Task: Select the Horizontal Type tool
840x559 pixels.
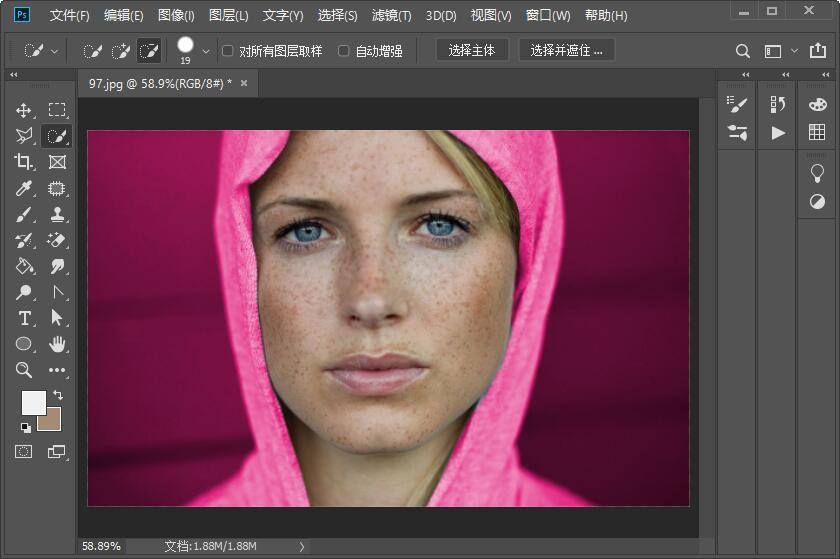Action: click(x=24, y=318)
